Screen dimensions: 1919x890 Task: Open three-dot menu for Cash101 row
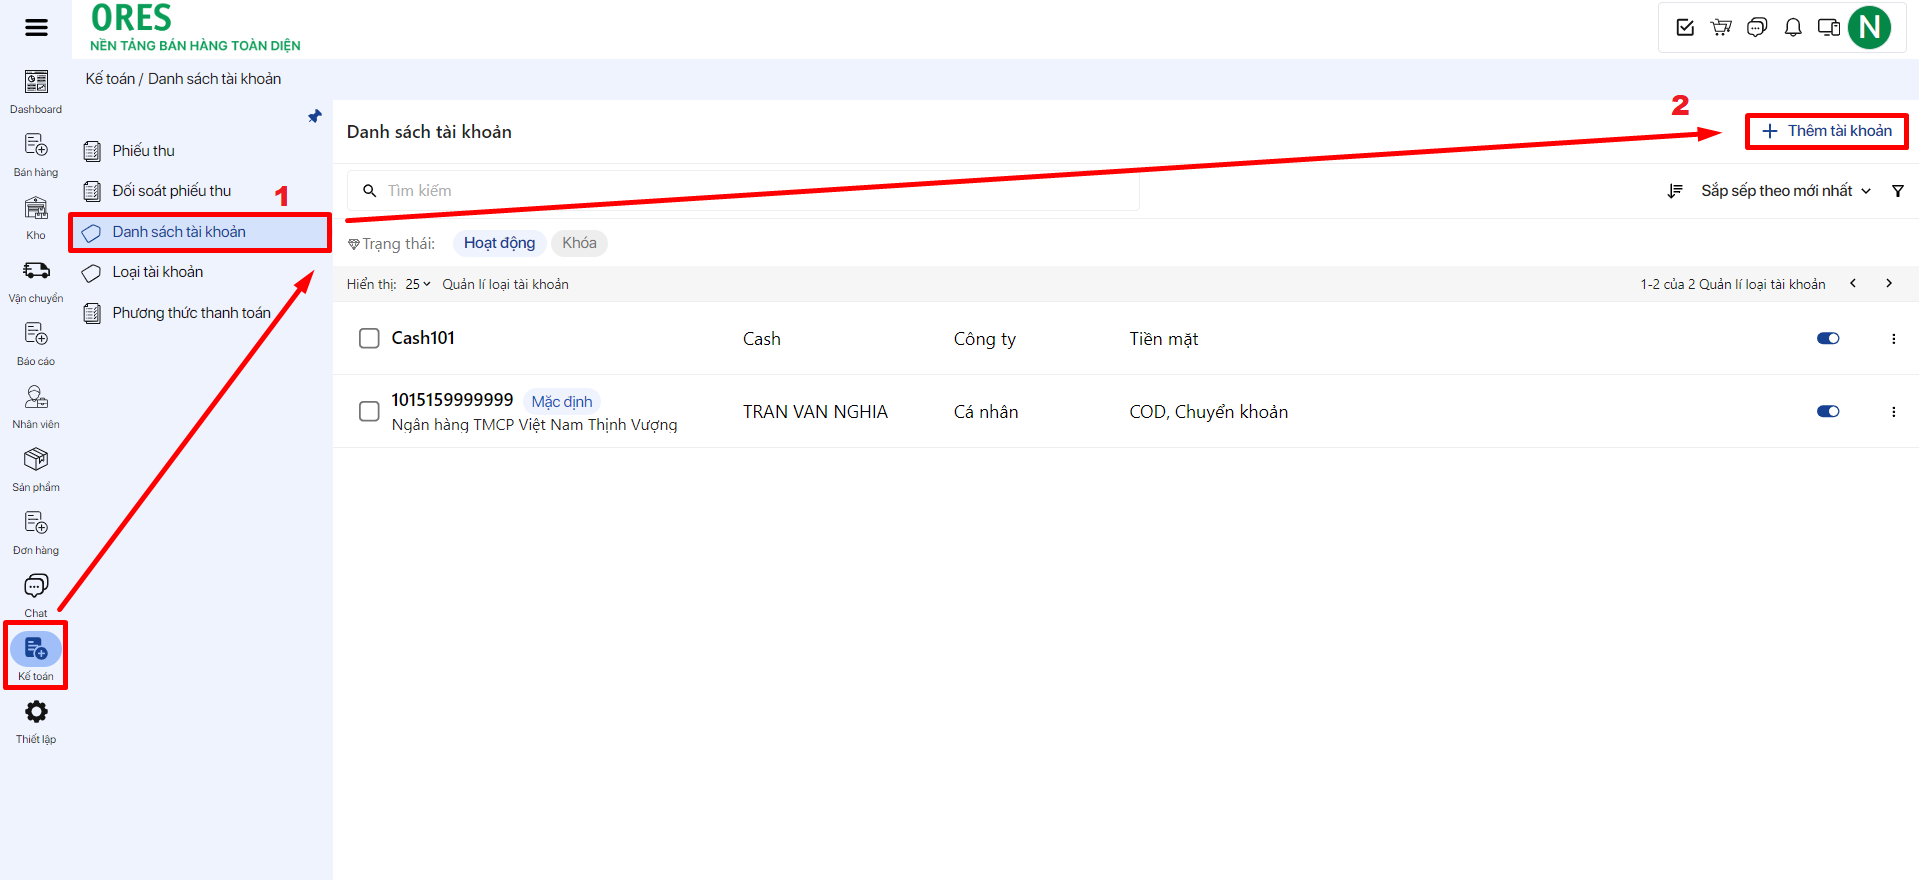[x=1893, y=339]
